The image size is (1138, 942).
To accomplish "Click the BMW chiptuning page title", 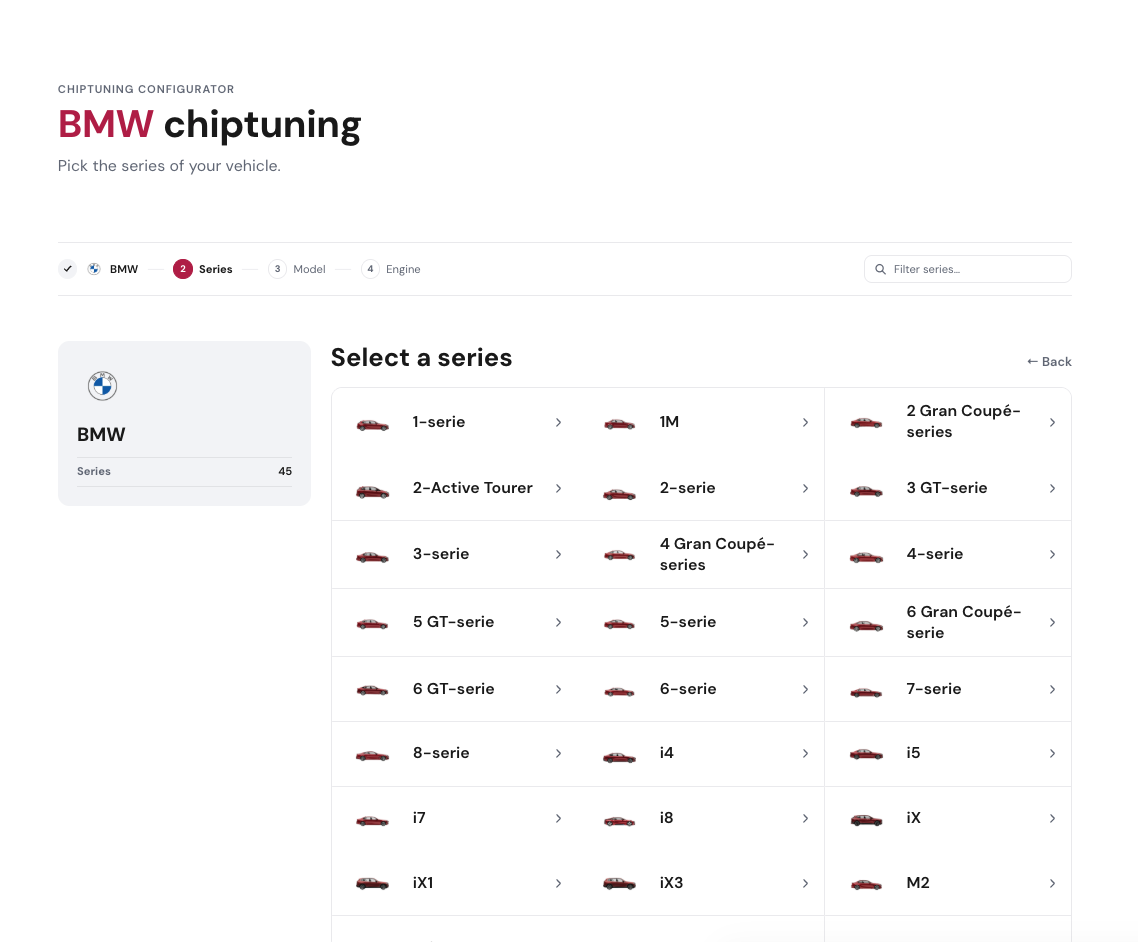I will point(210,124).
